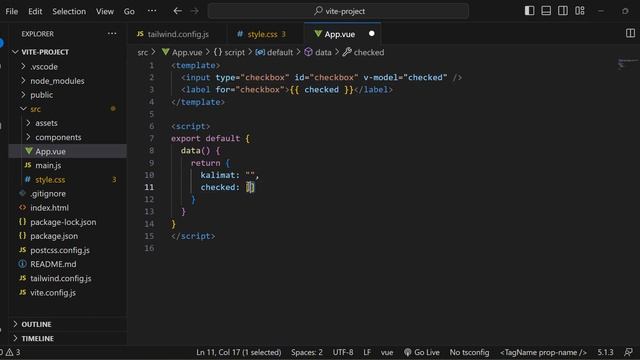This screenshot has width=640, height=360.
Task: Change end of line sequence LF
Action: tap(367, 352)
